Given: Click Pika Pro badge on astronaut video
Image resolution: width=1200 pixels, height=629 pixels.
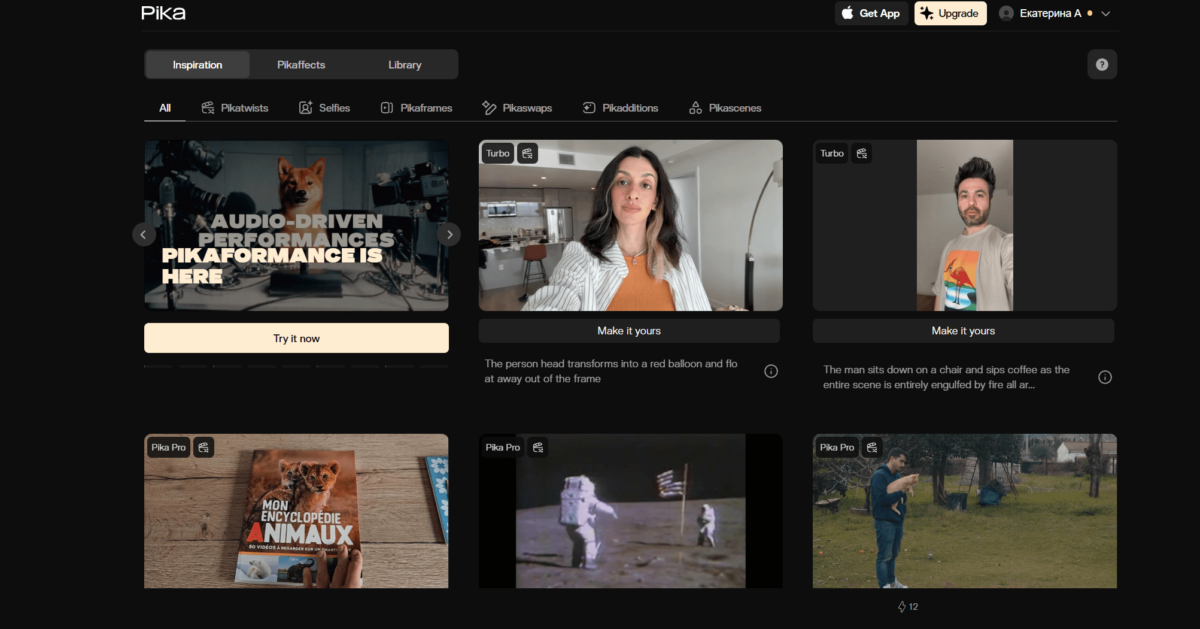Looking at the screenshot, I should click(502, 447).
